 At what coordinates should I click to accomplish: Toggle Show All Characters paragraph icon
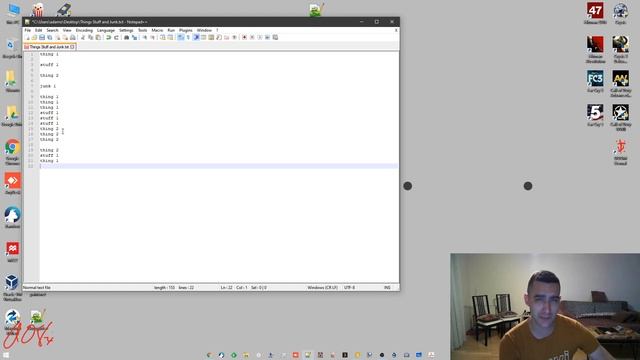[188, 37]
